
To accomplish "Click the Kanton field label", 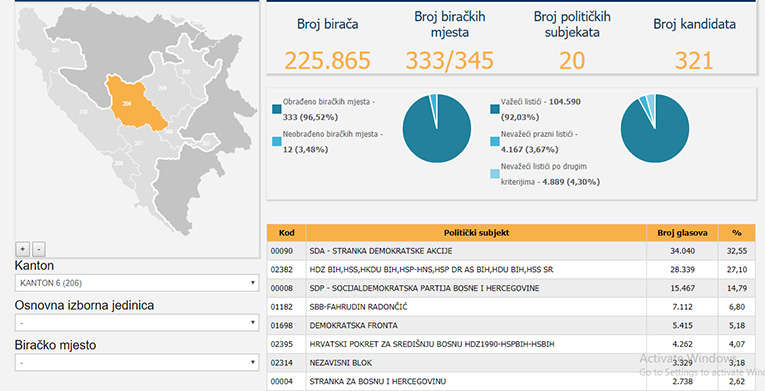I will tap(34, 266).
